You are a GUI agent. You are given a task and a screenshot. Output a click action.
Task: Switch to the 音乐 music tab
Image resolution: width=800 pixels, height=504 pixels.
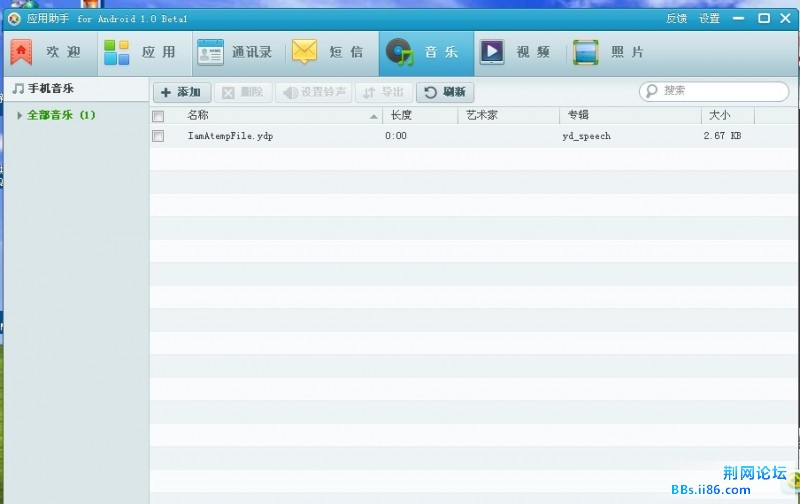pyautogui.click(x=422, y=52)
